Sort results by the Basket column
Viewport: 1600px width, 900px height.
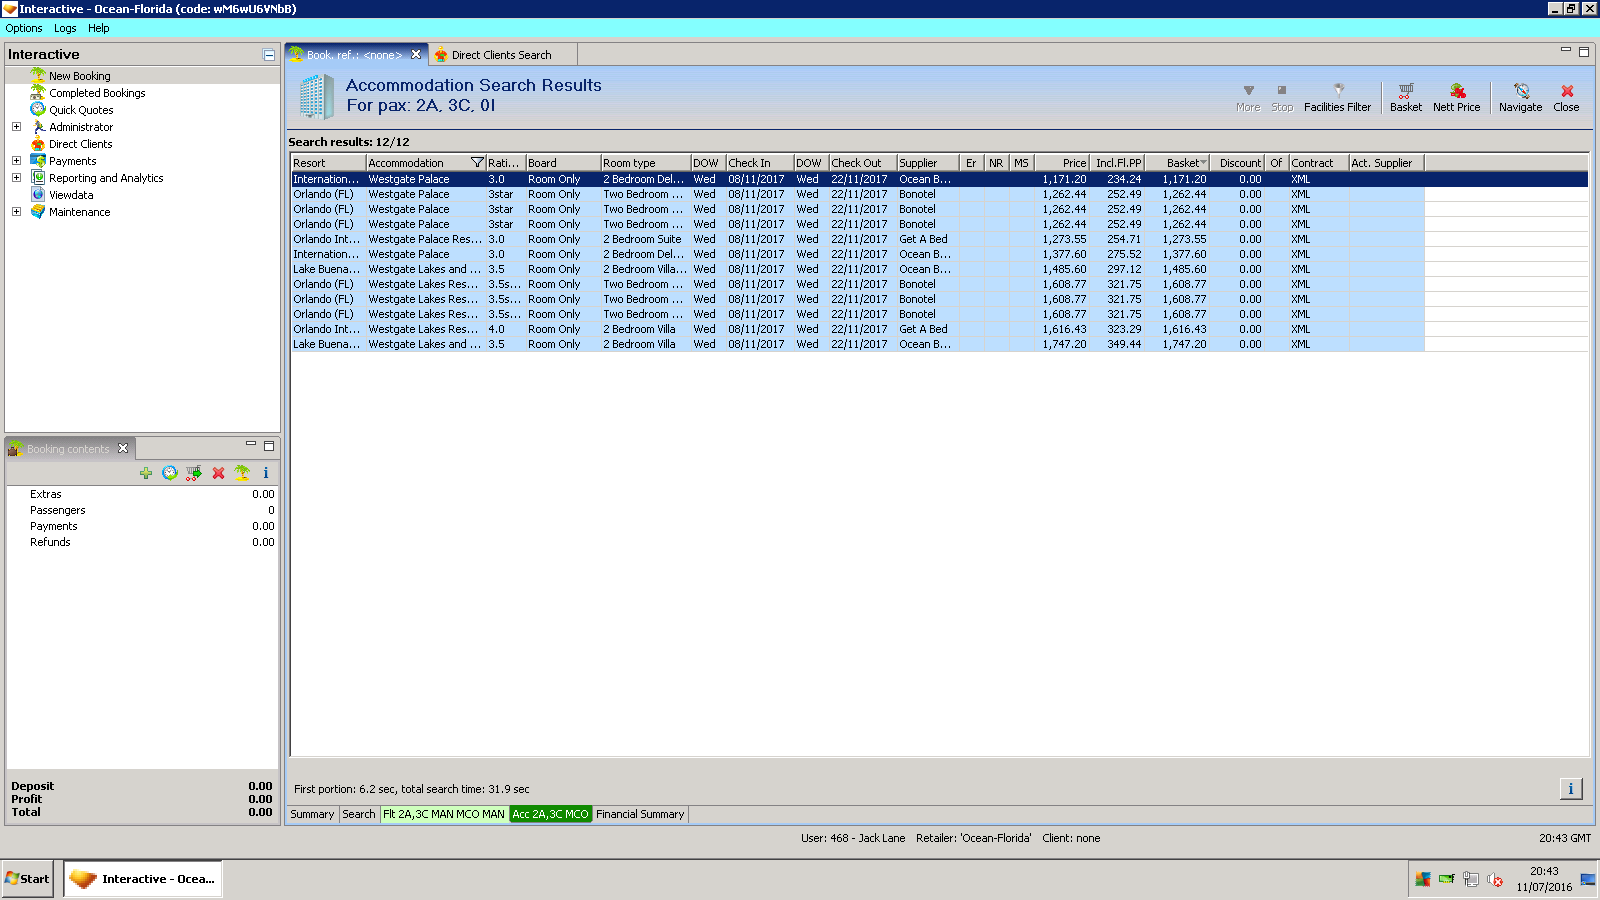coord(1183,163)
